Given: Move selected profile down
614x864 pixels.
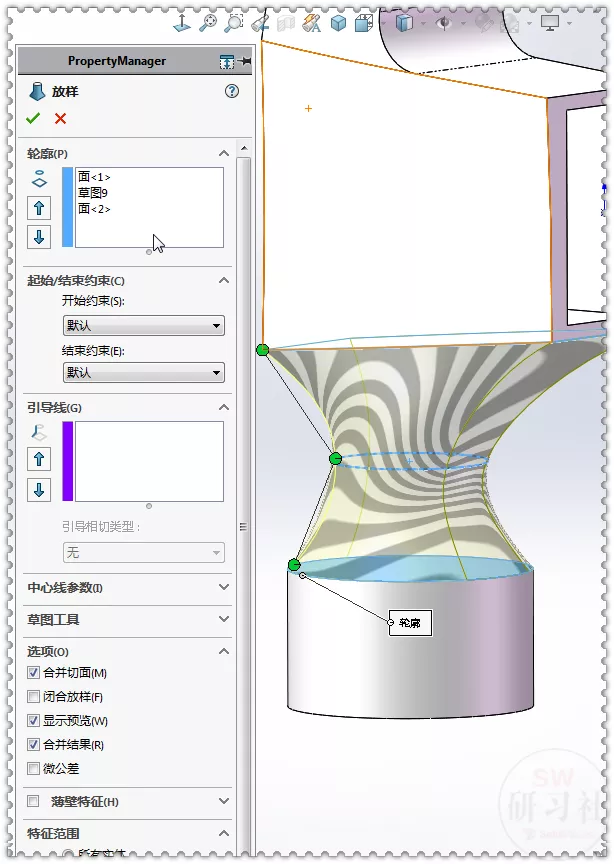Looking at the screenshot, I should tap(39, 237).
